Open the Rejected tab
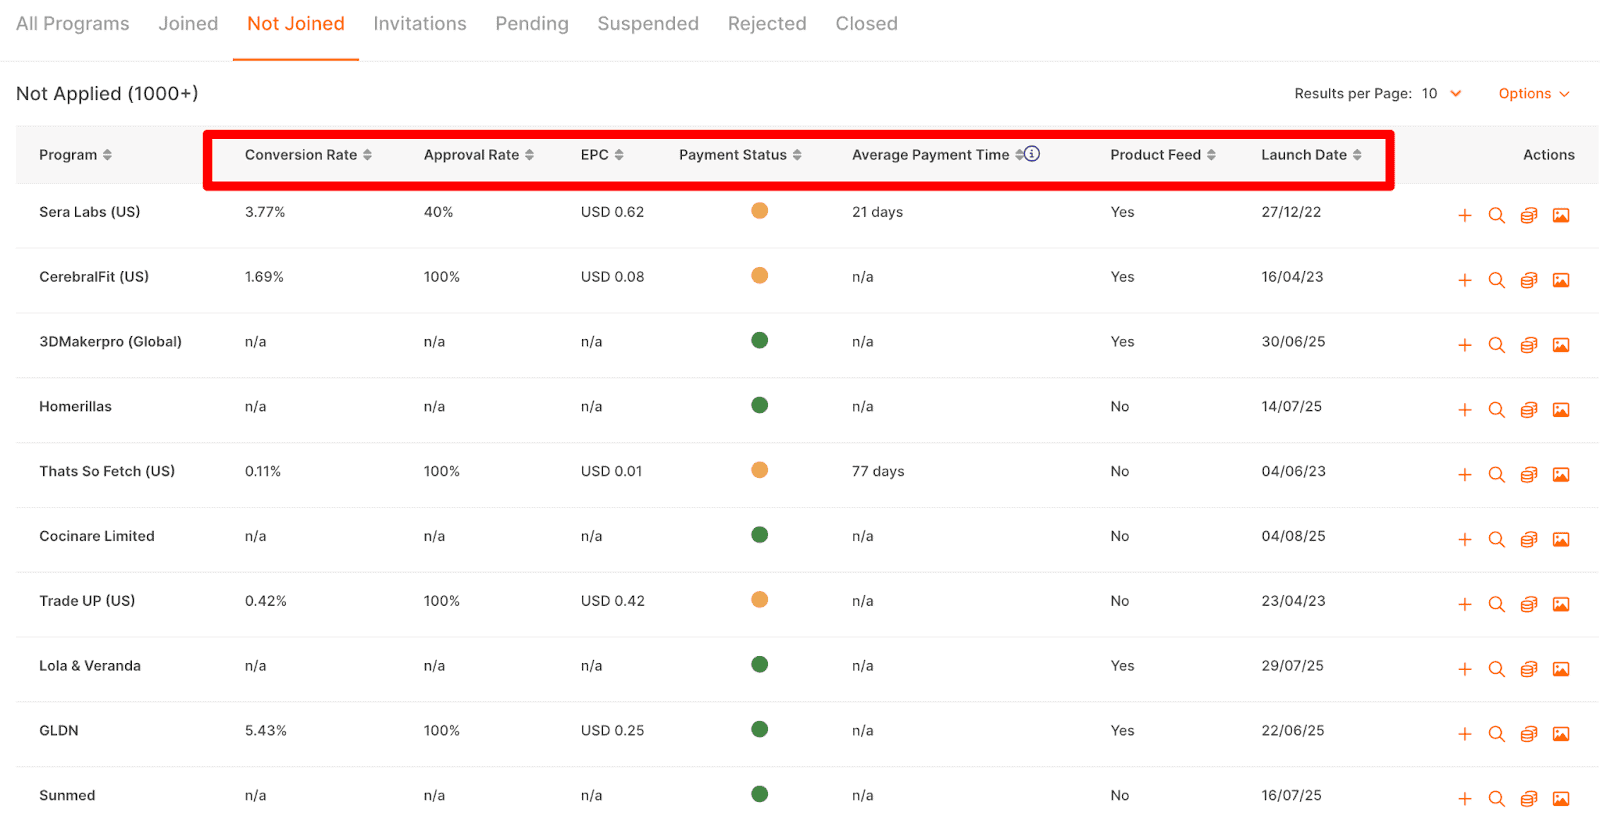 767,23
